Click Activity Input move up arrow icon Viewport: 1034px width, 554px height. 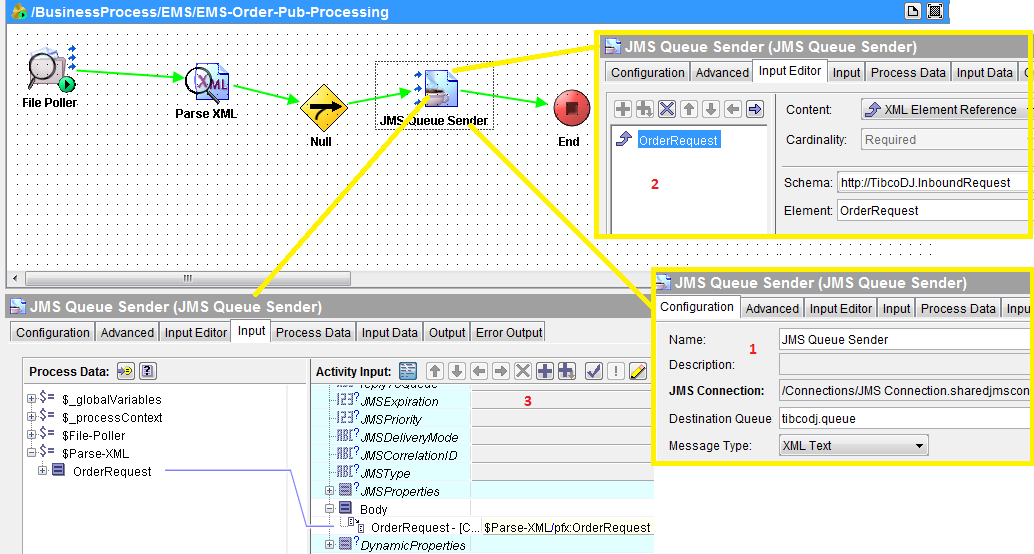[x=435, y=371]
